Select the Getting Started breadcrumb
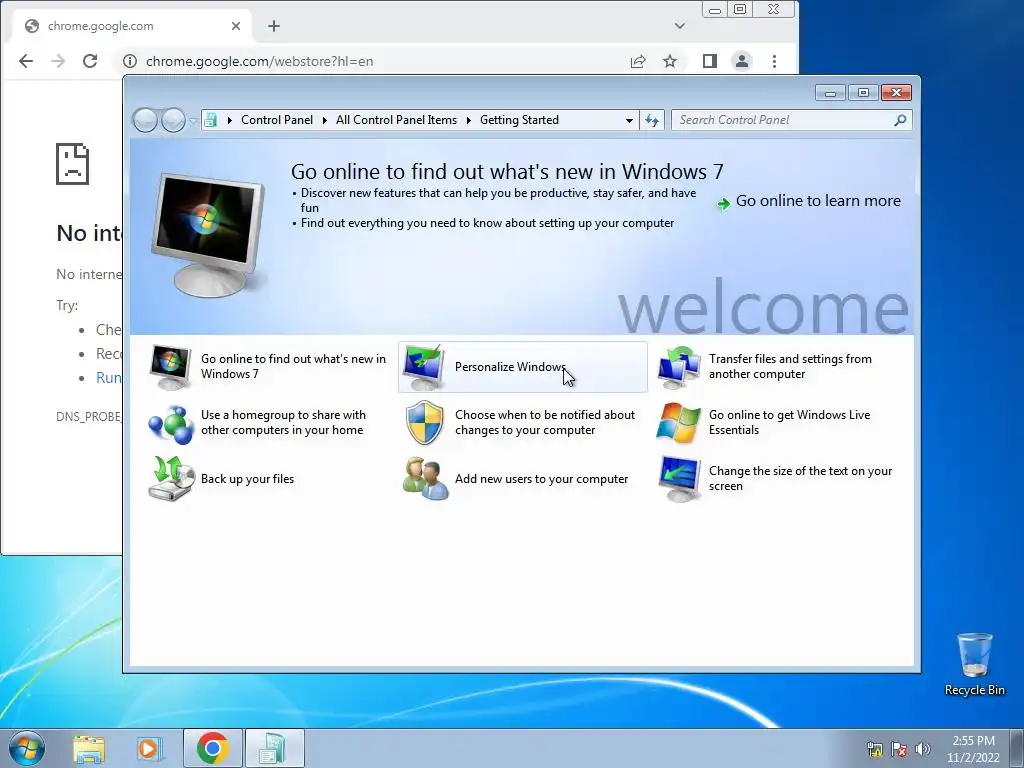The width and height of the screenshot is (1024, 768). pos(519,120)
